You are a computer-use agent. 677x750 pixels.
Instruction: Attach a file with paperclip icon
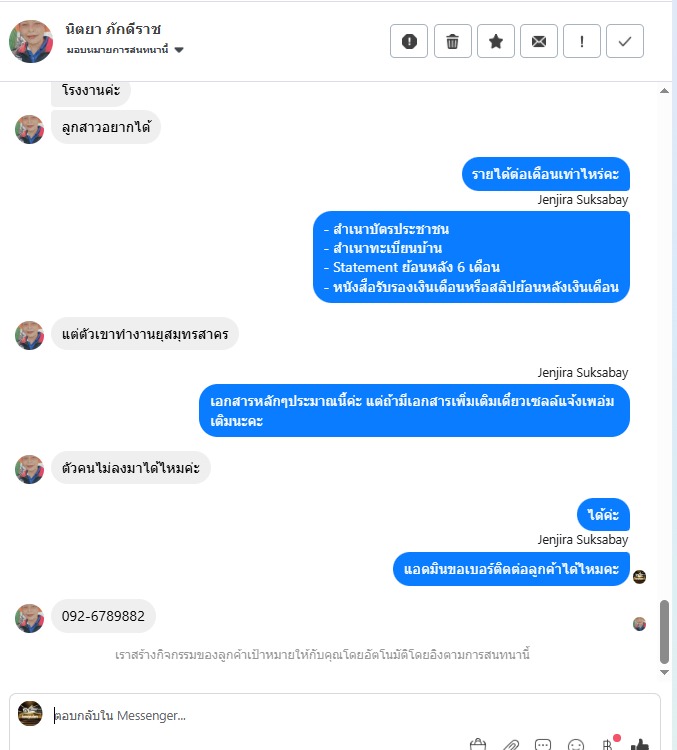click(x=511, y=744)
